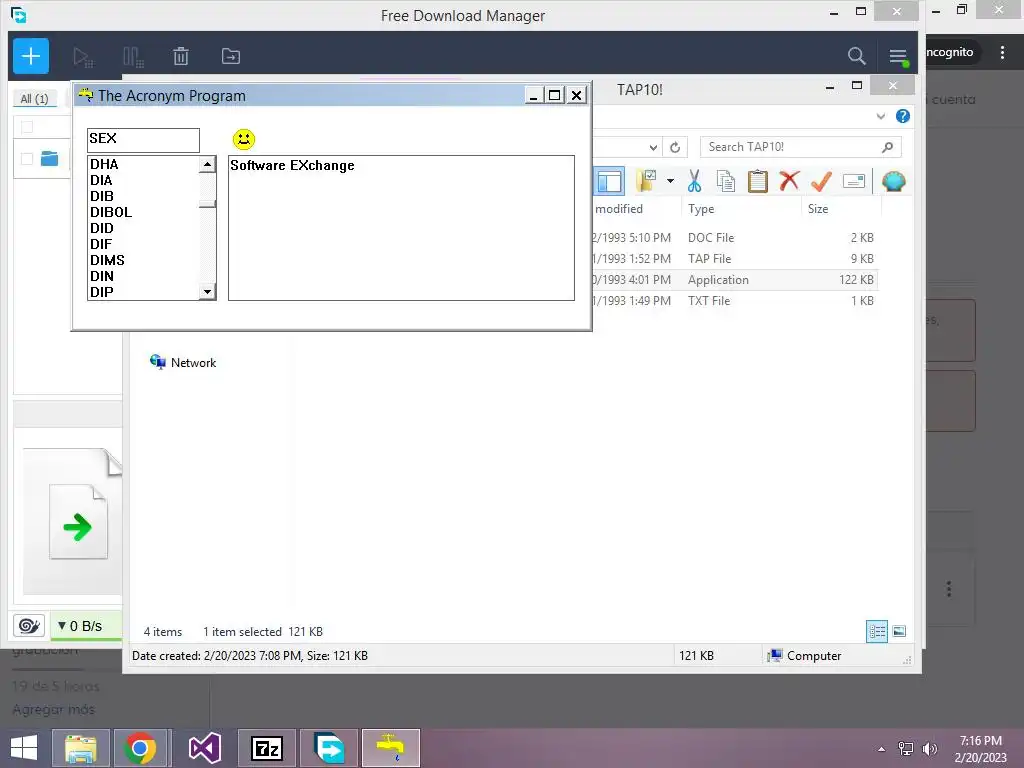The height and width of the screenshot is (768, 1024).
Task: Toggle preview pane icon in TAP10!
Action: point(609,181)
